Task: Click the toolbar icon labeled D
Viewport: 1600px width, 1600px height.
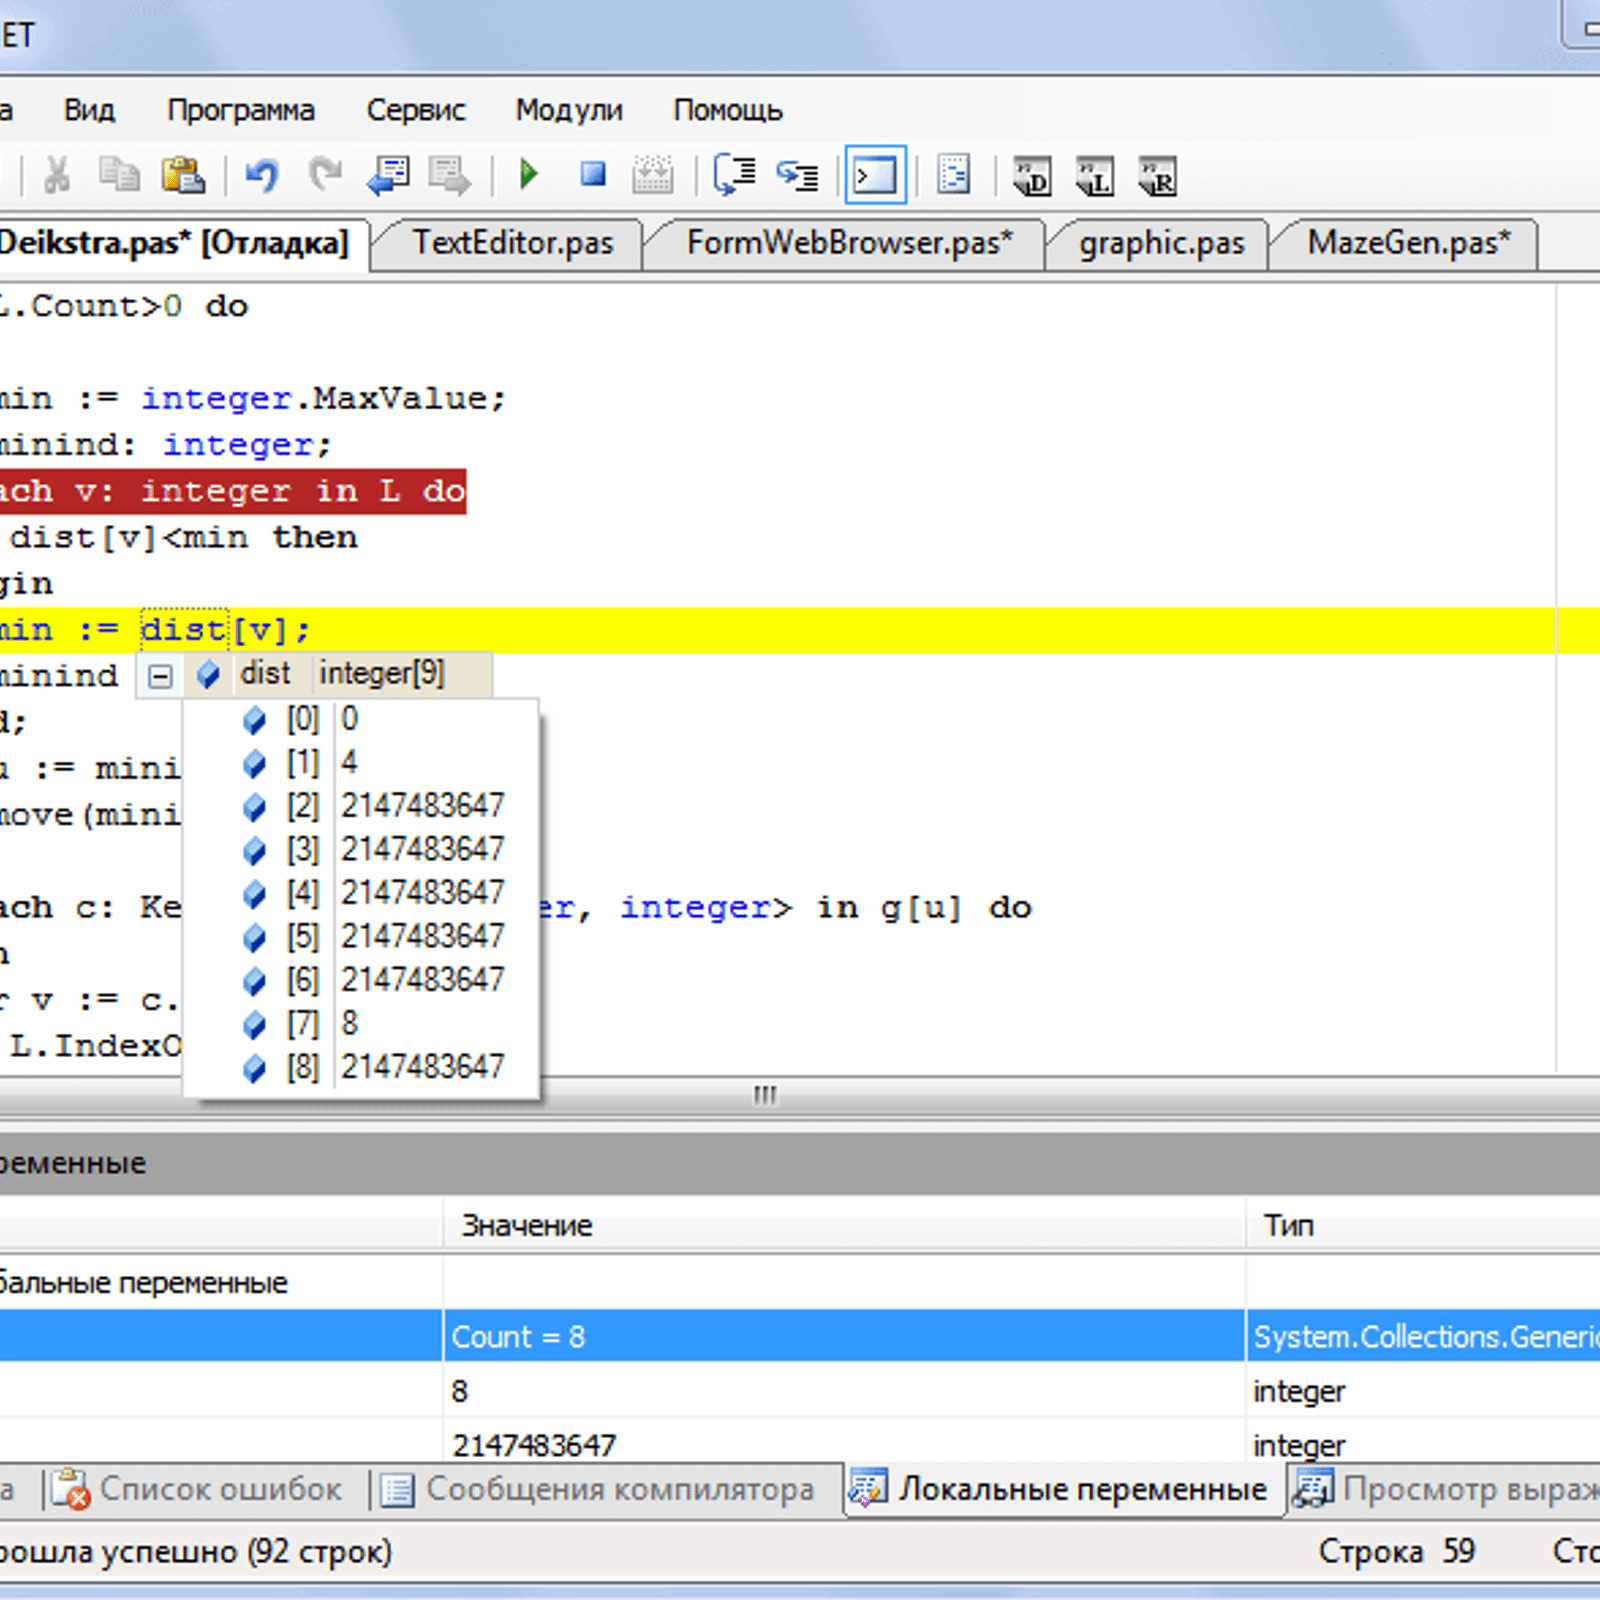Action: tap(1033, 177)
